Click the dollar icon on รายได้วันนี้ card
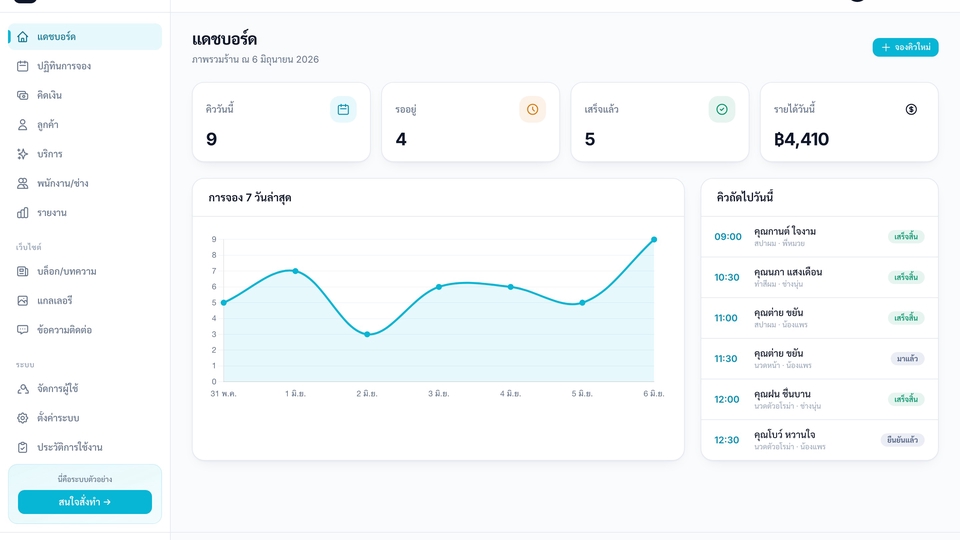 pos(911,110)
